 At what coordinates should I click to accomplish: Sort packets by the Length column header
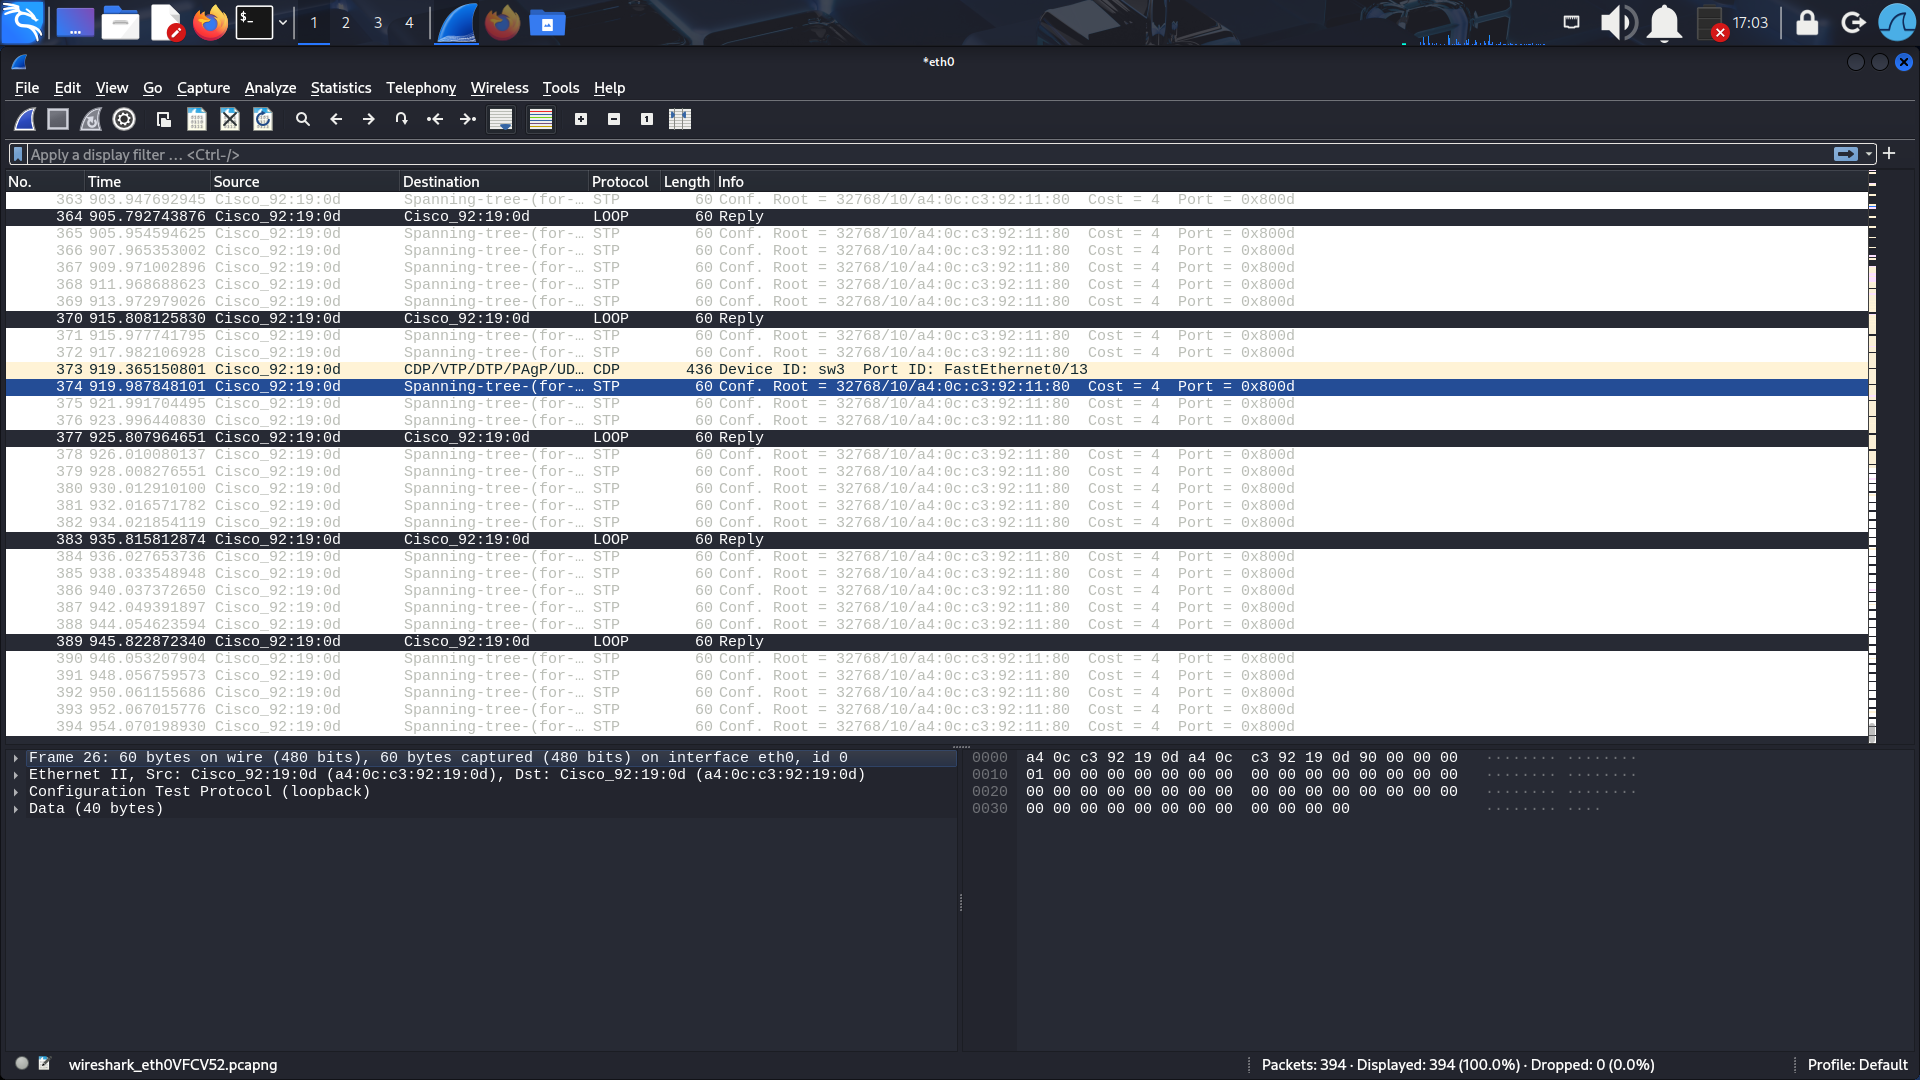687,182
